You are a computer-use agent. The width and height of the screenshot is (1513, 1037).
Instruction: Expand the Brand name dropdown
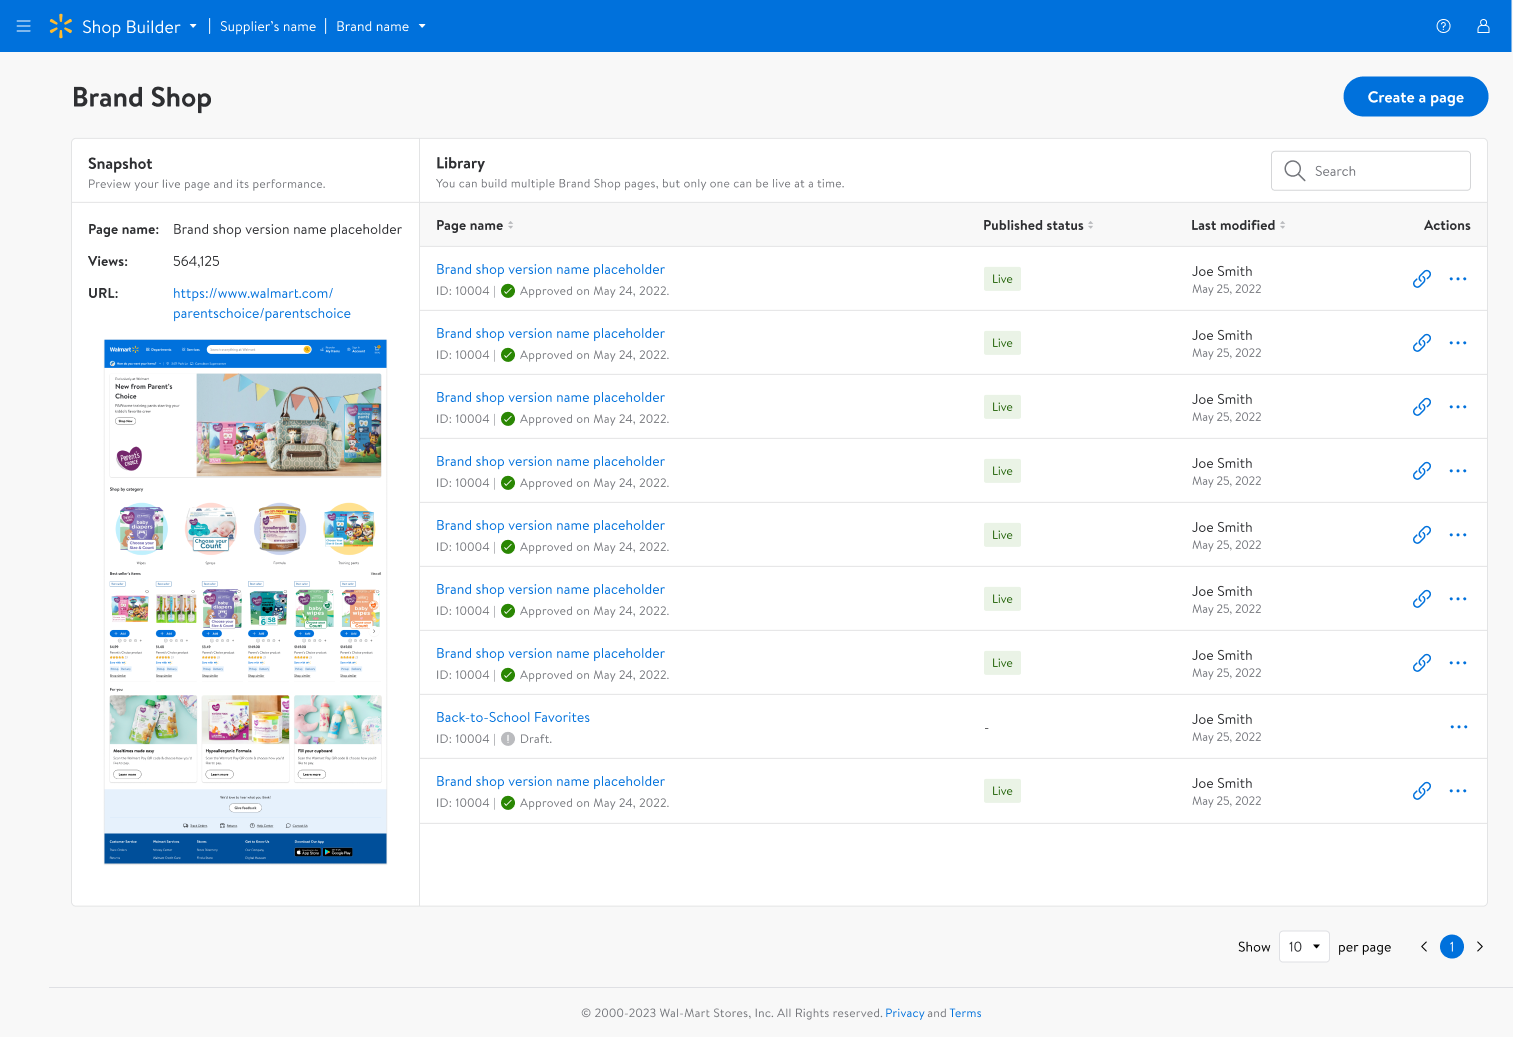422,26
